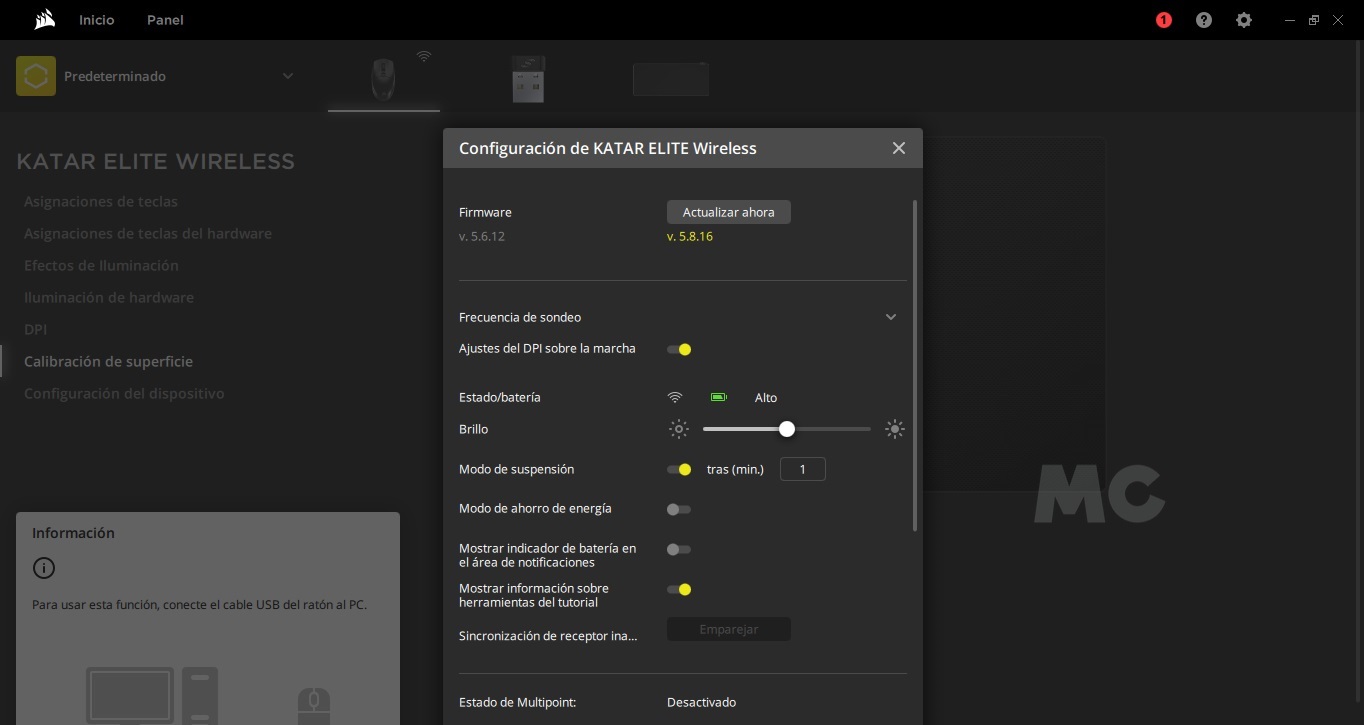This screenshot has width=1364, height=725.
Task: Click the Corsair sails logo icon
Action: tap(44, 20)
